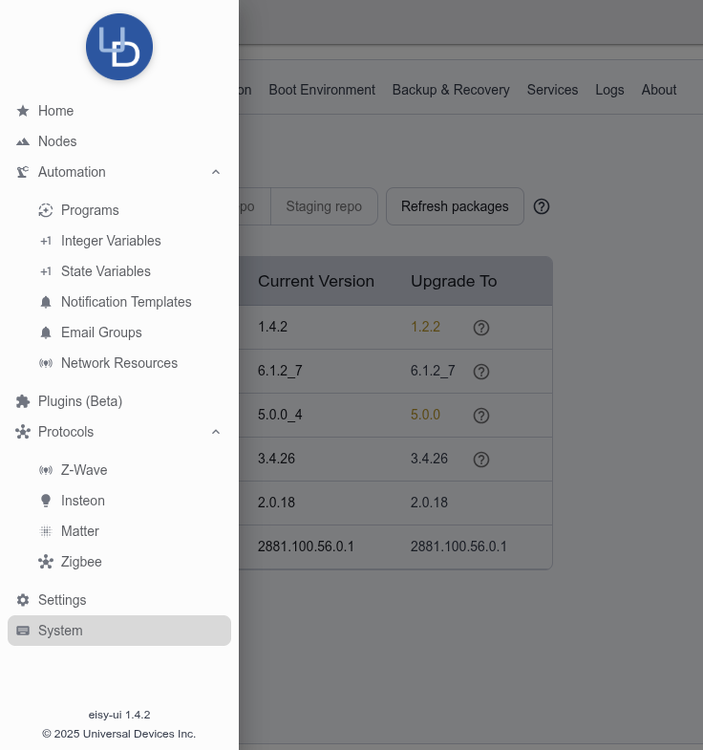Click the Automation robot arm icon

pos(23,172)
